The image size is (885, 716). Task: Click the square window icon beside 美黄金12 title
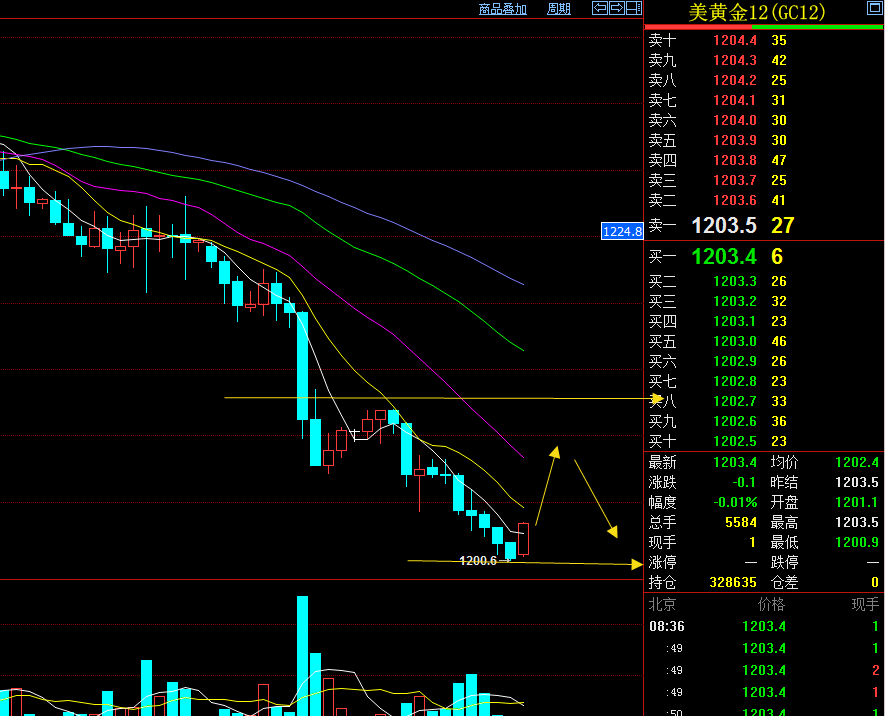[873, 8]
